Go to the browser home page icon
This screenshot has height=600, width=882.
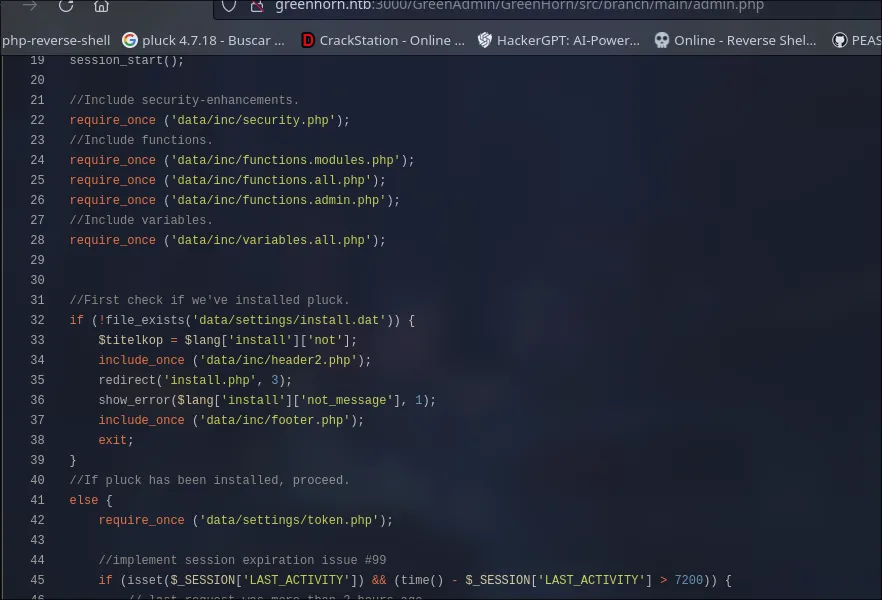tap(101, 6)
